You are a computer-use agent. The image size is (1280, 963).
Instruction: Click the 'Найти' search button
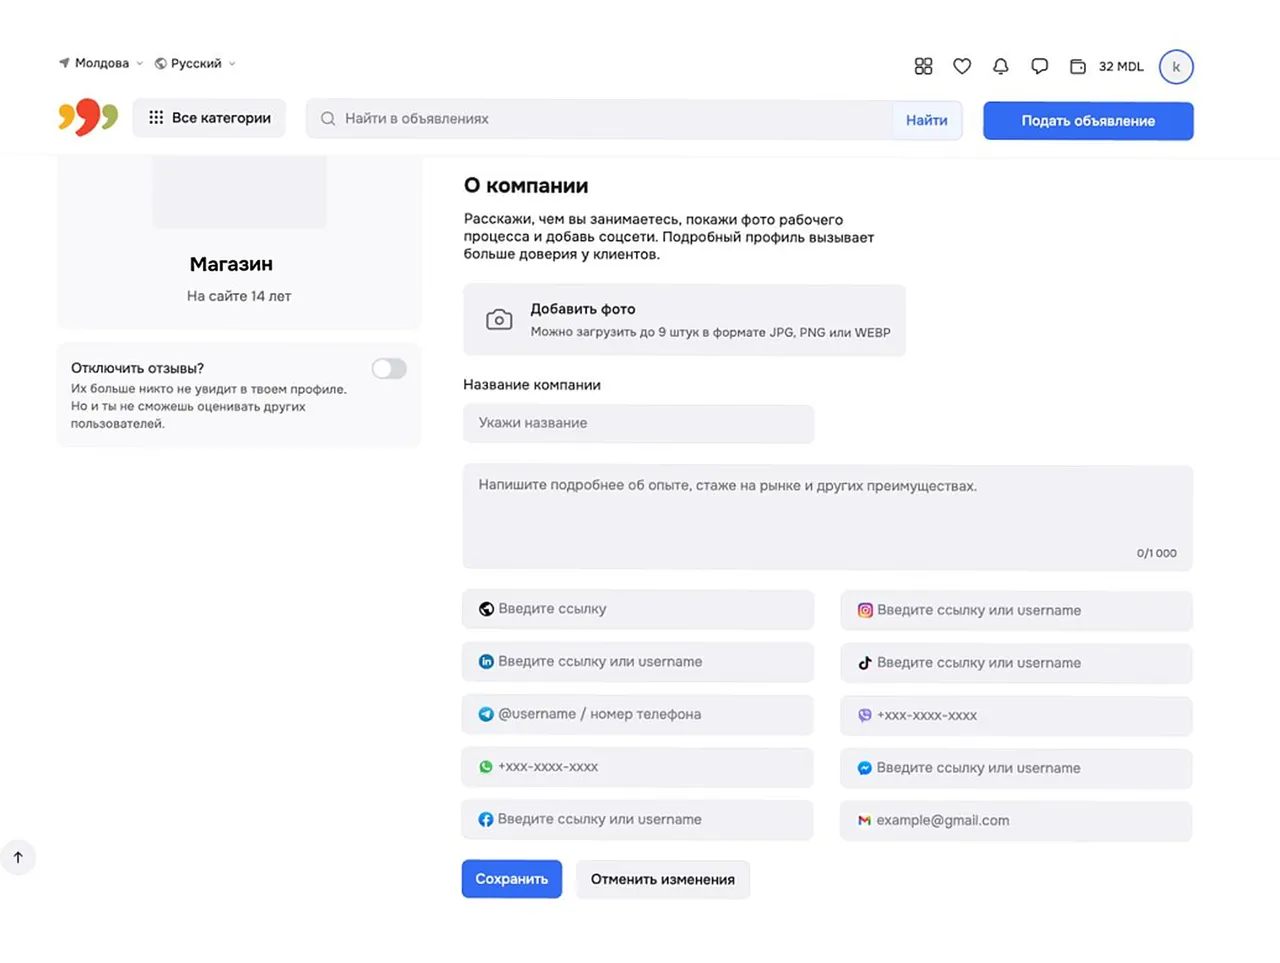(927, 120)
